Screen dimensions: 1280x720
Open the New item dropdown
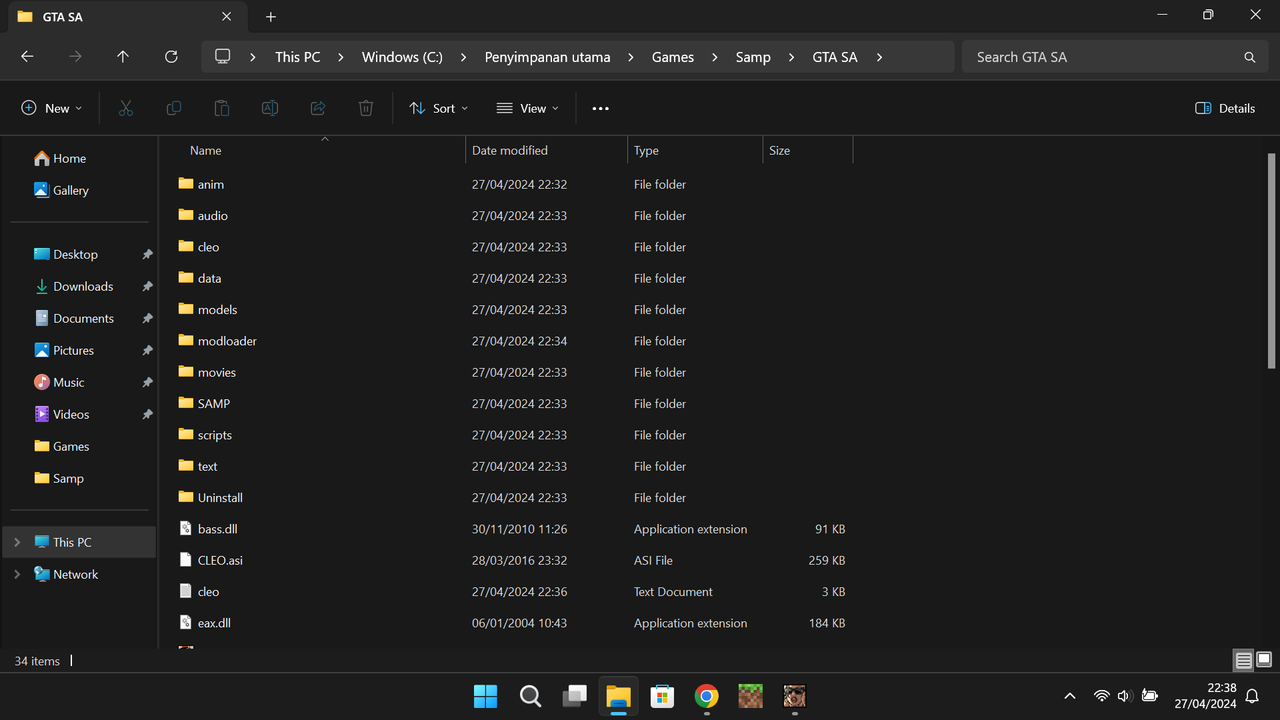(x=52, y=108)
